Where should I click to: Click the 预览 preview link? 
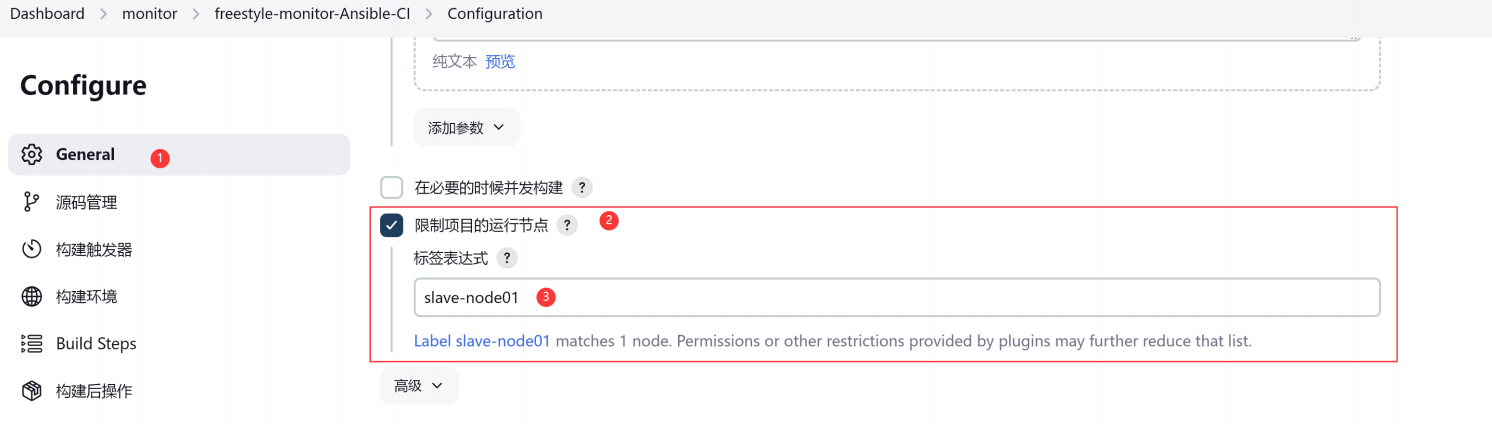[x=500, y=62]
